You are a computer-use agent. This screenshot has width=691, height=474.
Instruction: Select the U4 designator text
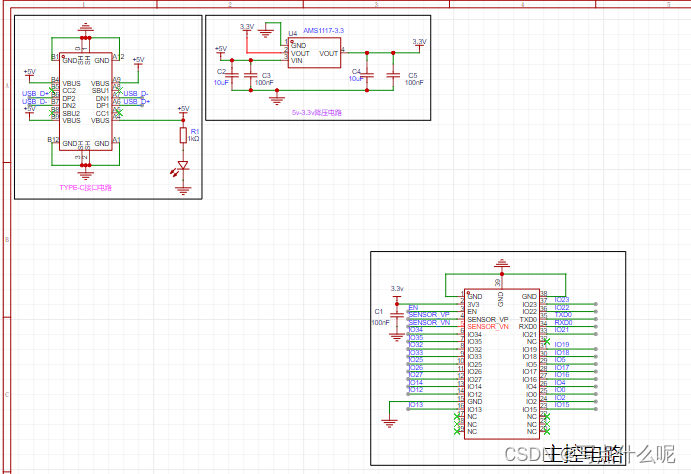(x=293, y=33)
